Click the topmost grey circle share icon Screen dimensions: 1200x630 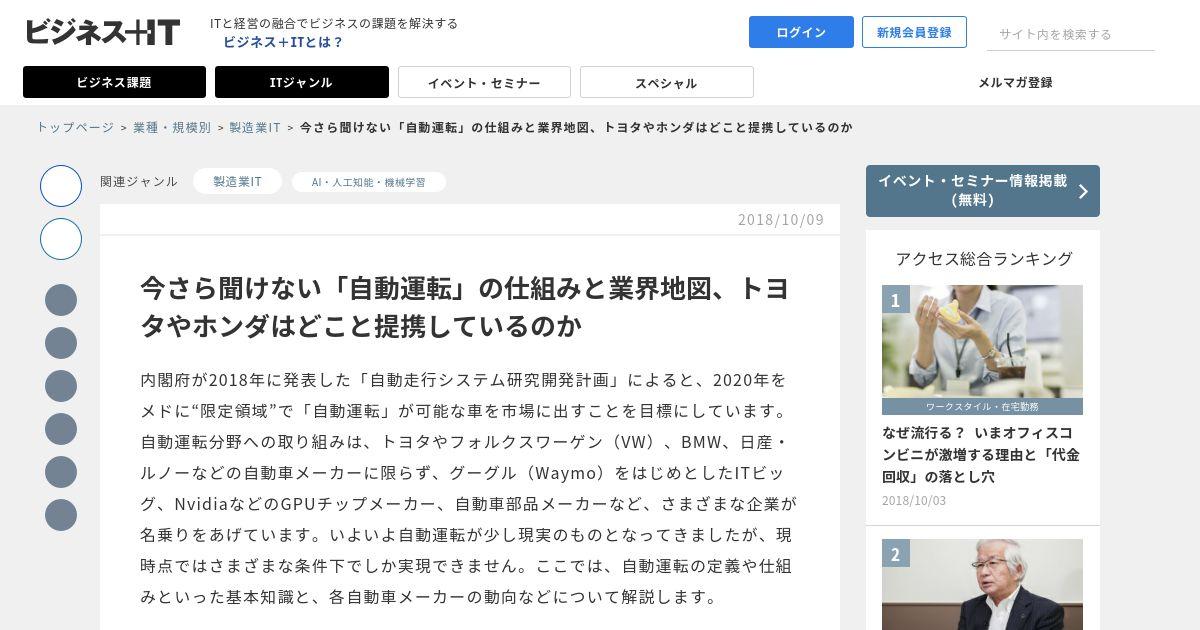pyautogui.click(x=61, y=300)
